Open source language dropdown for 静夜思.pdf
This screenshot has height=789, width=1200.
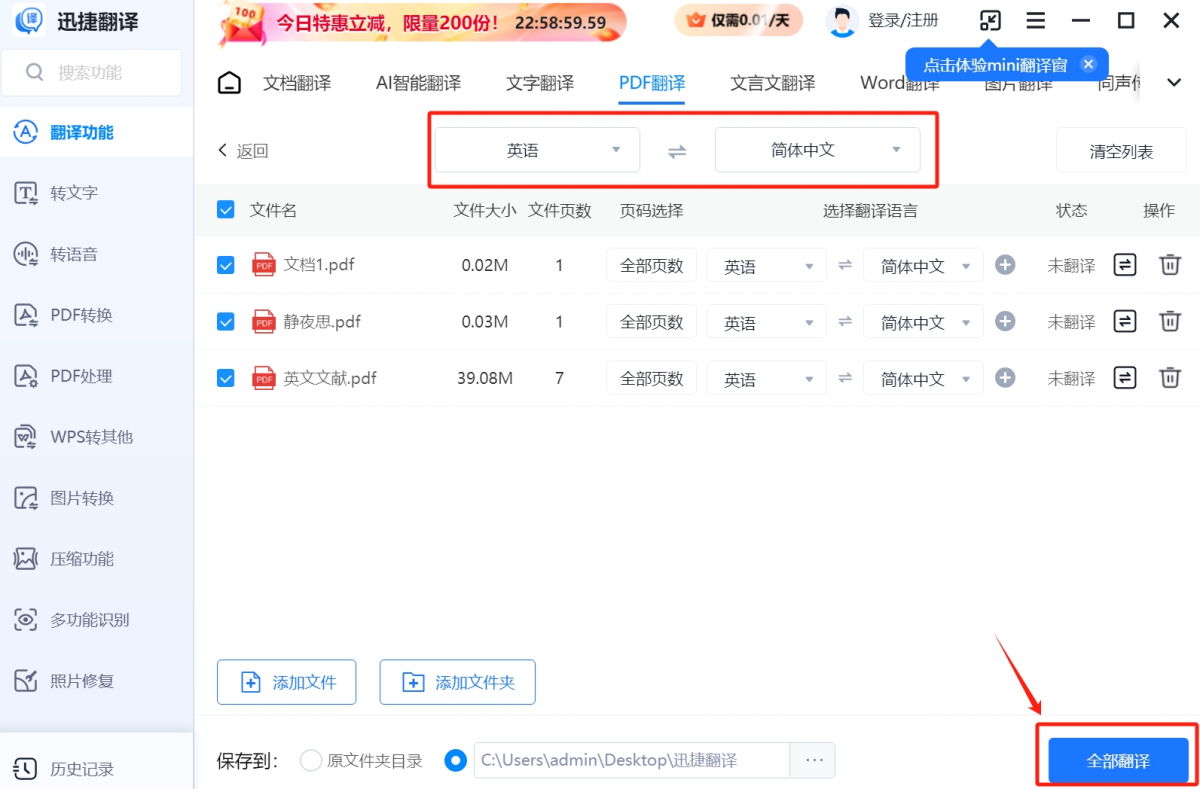click(x=767, y=322)
